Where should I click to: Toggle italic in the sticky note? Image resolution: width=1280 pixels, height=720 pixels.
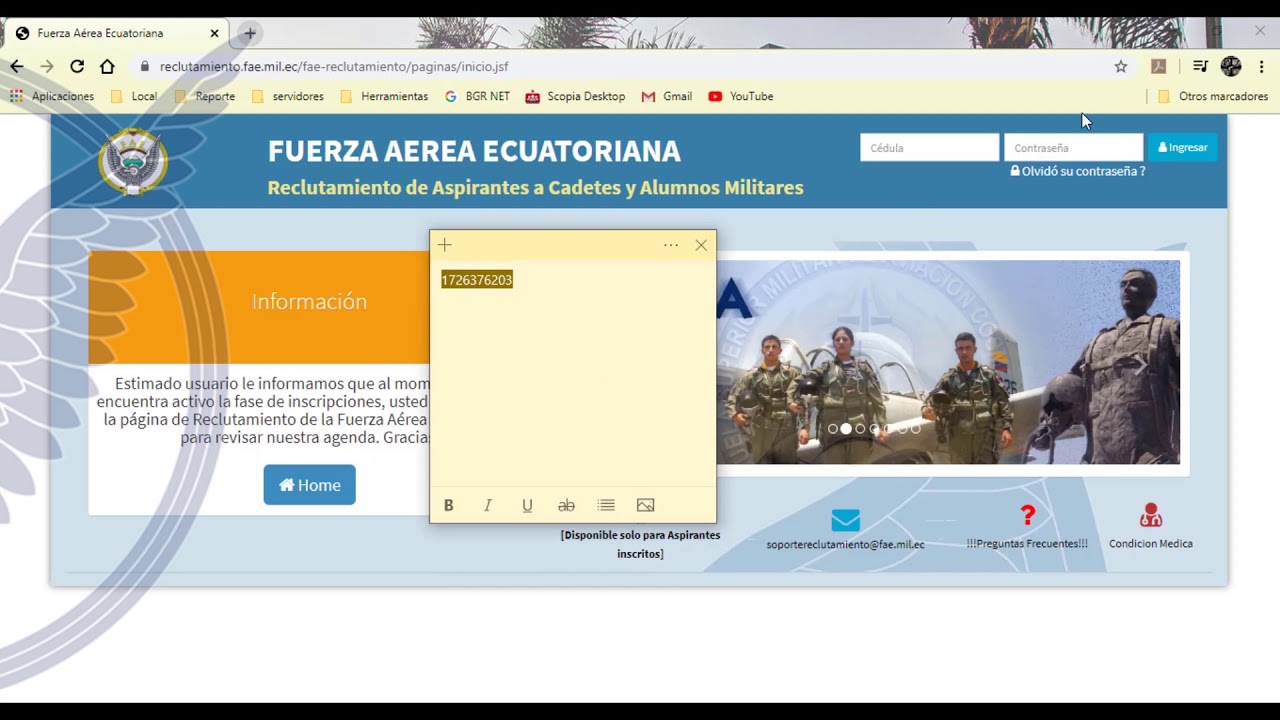coord(488,505)
